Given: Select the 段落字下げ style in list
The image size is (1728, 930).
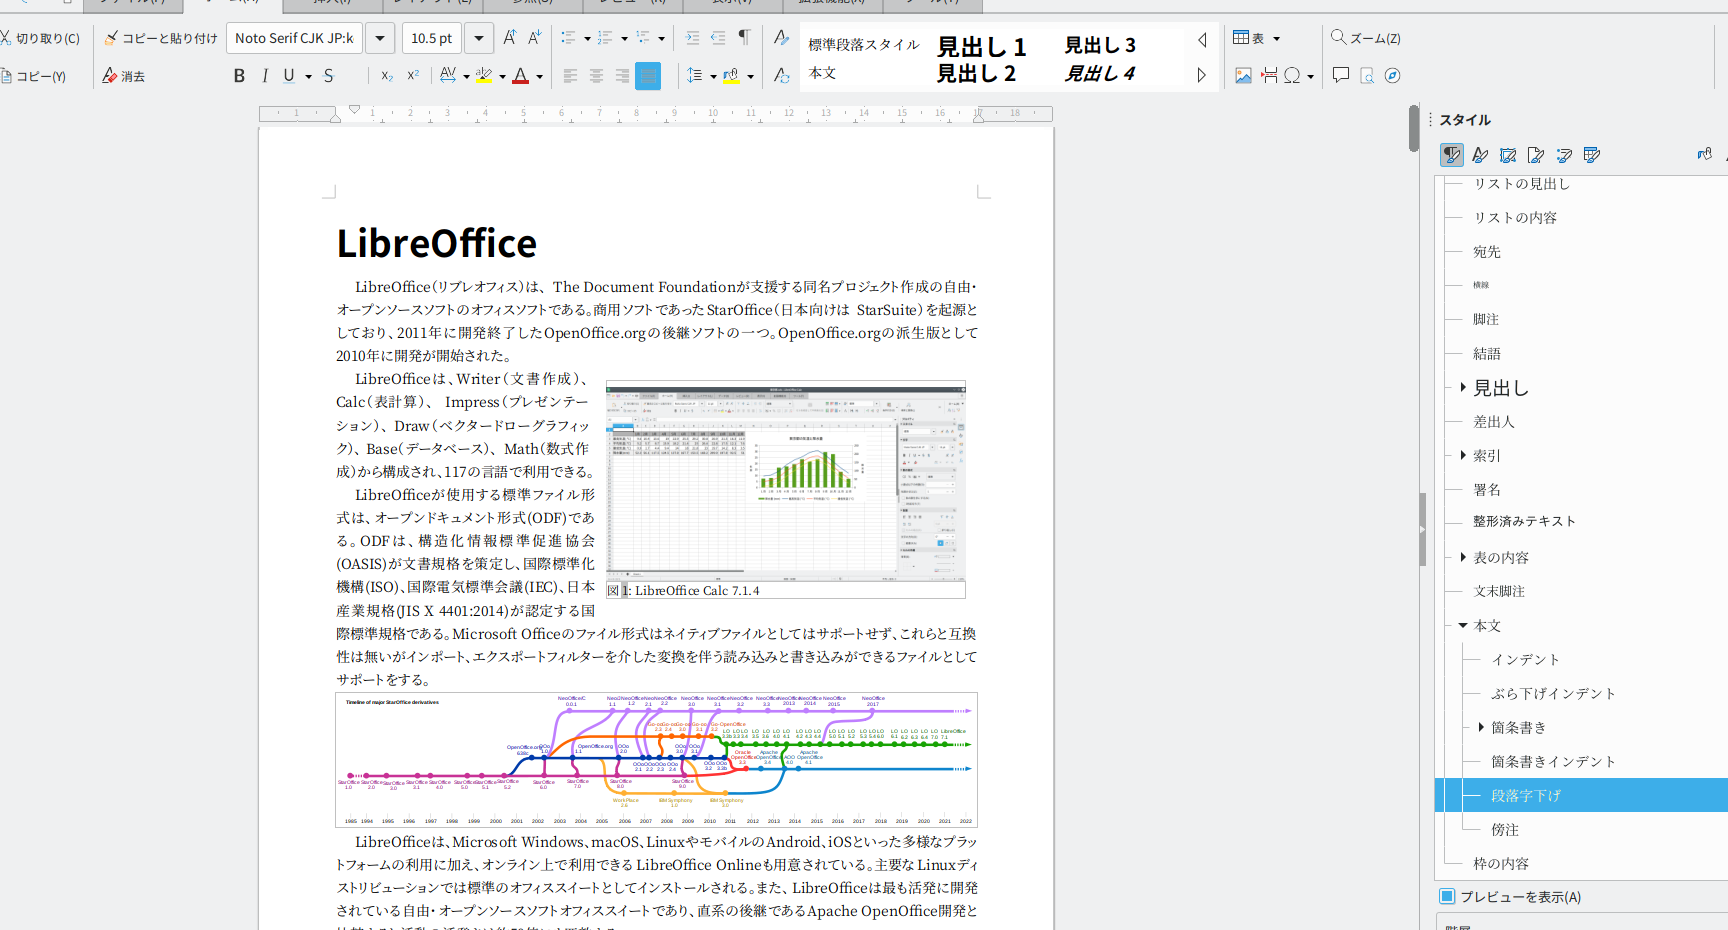Looking at the screenshot, I should coord(1581,795).
